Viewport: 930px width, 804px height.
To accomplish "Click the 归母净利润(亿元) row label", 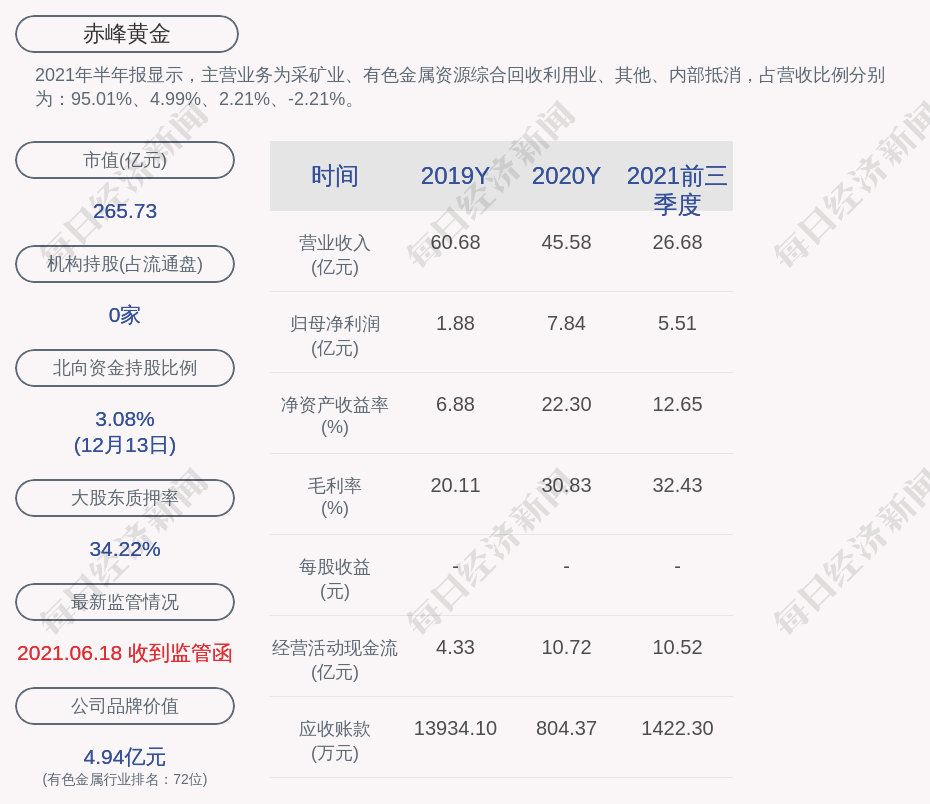I will (x=335, y=336).
